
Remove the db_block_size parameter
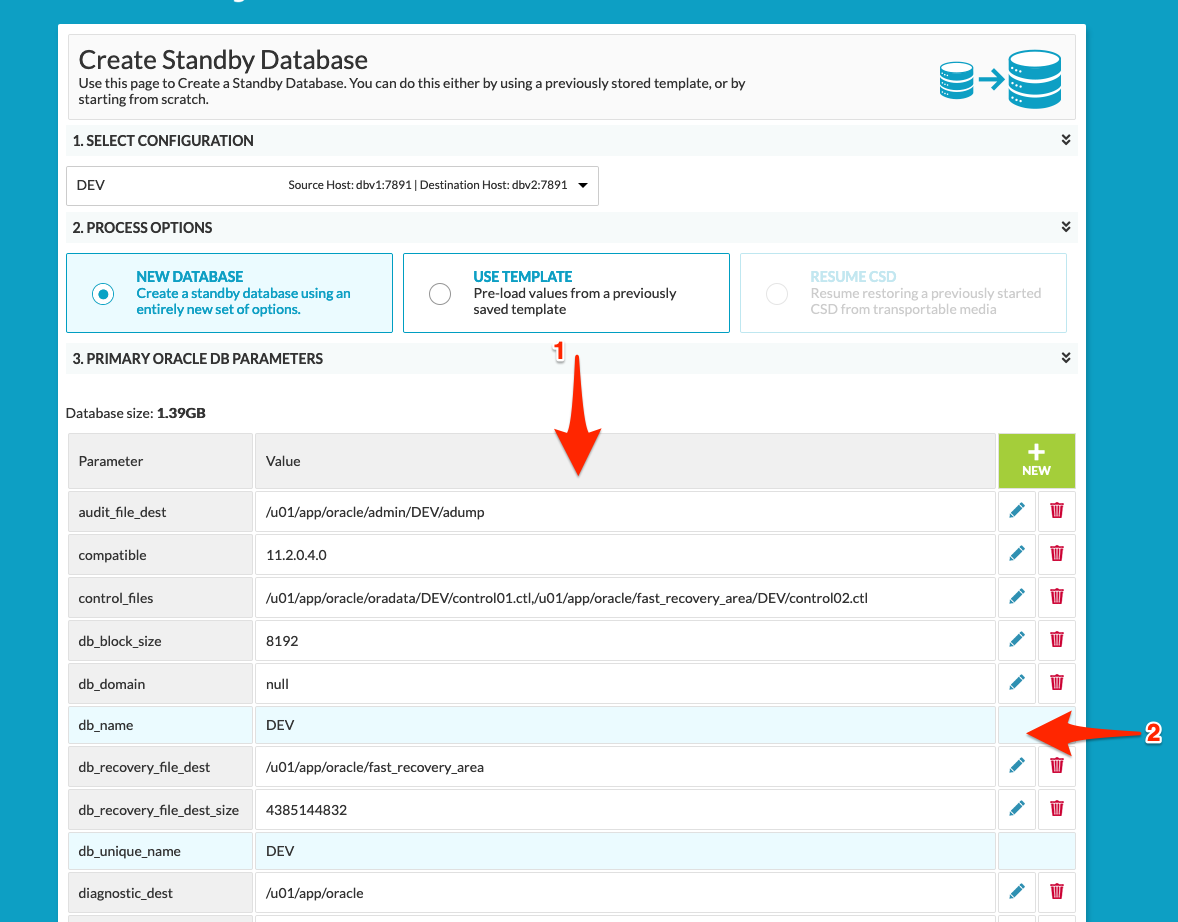pyautogui.click(x=1056, y=639)
